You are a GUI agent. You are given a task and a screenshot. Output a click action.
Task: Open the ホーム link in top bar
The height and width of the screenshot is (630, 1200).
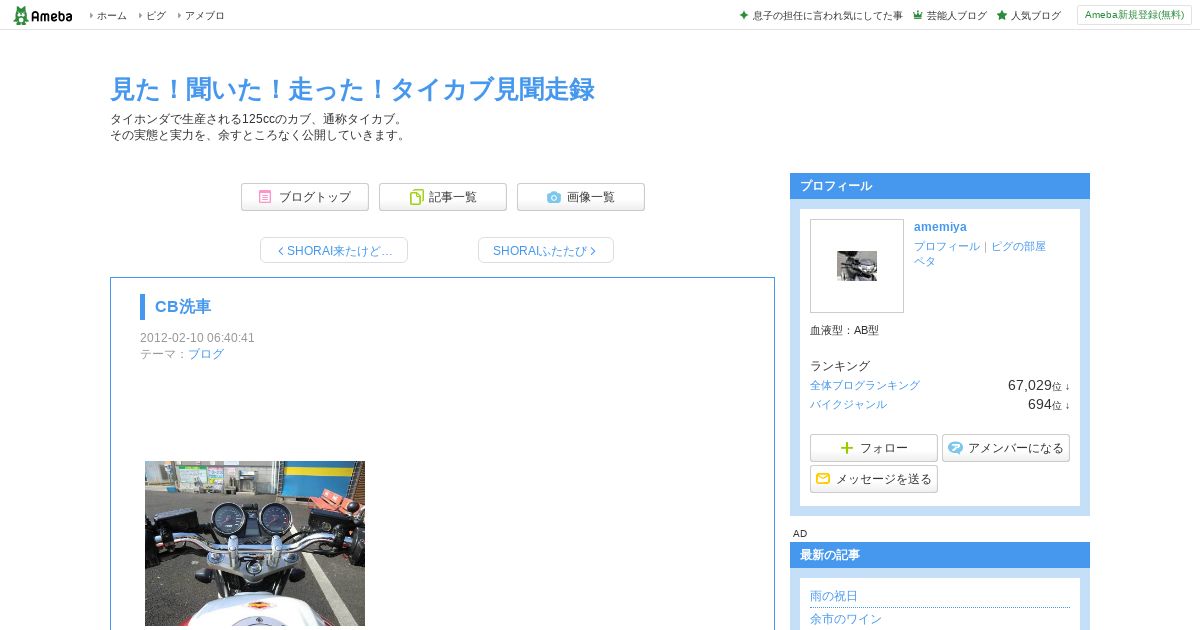pyautogui.click(x=111, y=16)
